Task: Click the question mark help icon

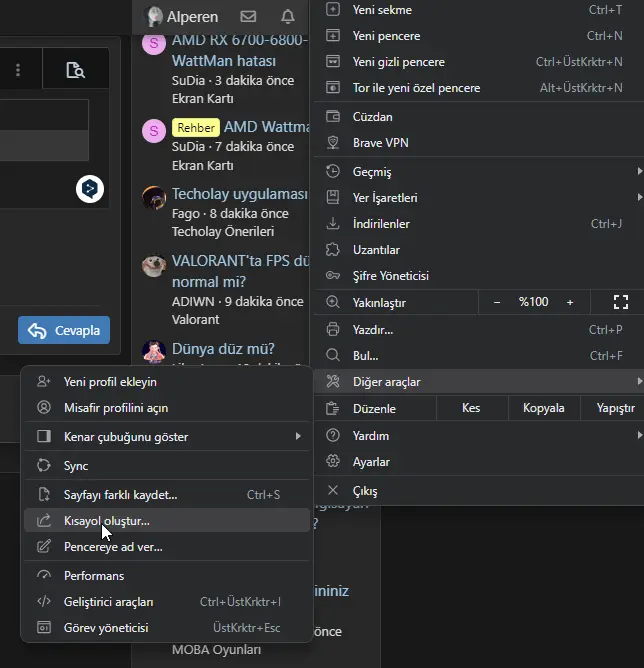Action: pos(333,435)
